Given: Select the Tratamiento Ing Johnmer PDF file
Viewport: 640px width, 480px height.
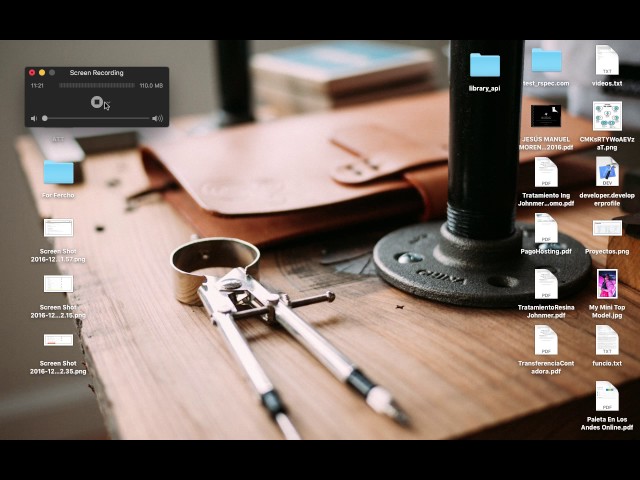Looking at the screenshot, I should click(545, 172).
